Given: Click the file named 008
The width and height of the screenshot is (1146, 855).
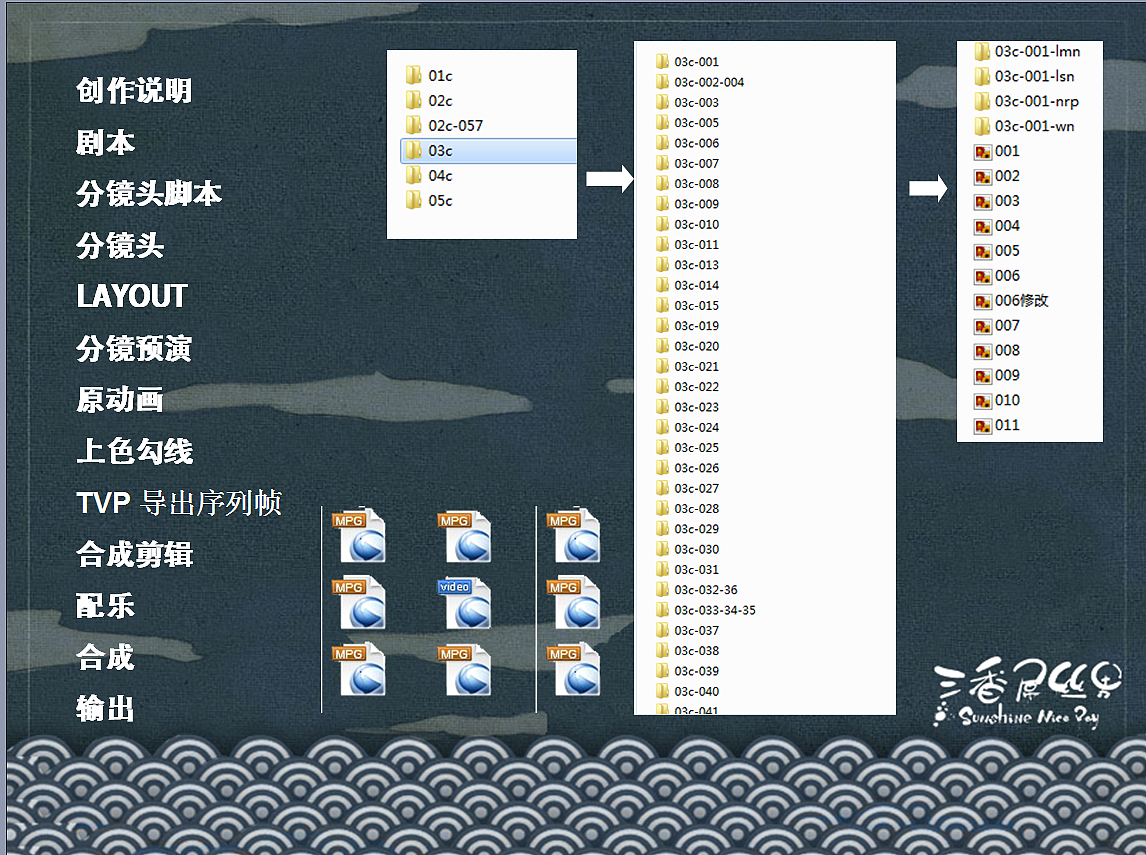Looking at the screenshot, I should click(1007, 350).
